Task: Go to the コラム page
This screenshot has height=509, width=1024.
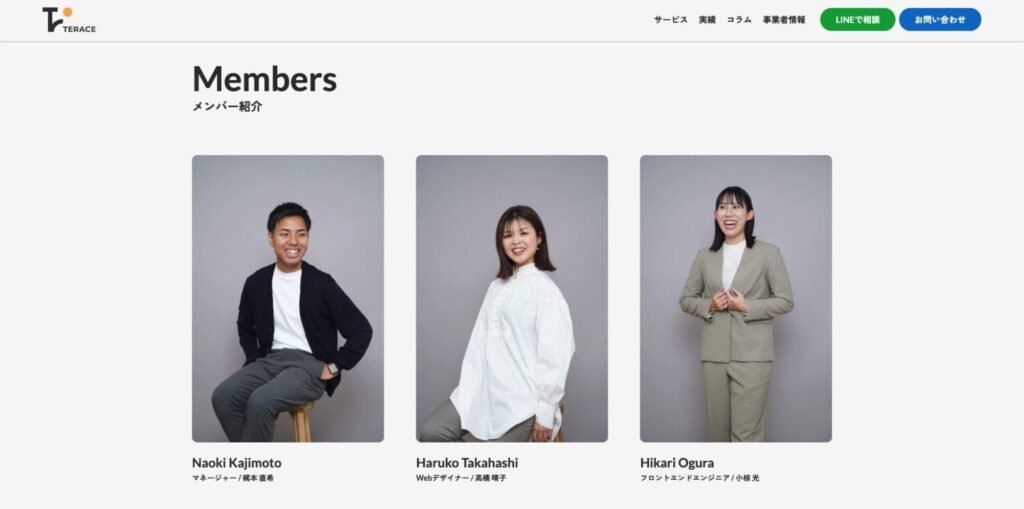Action: coord(739,20)
